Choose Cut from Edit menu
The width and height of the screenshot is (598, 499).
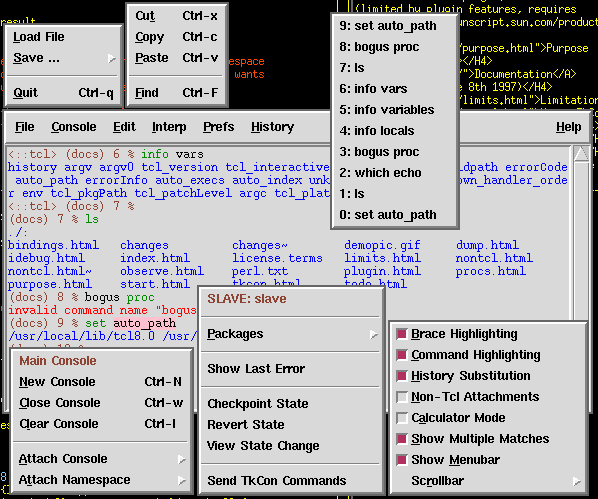coord(177,16)
